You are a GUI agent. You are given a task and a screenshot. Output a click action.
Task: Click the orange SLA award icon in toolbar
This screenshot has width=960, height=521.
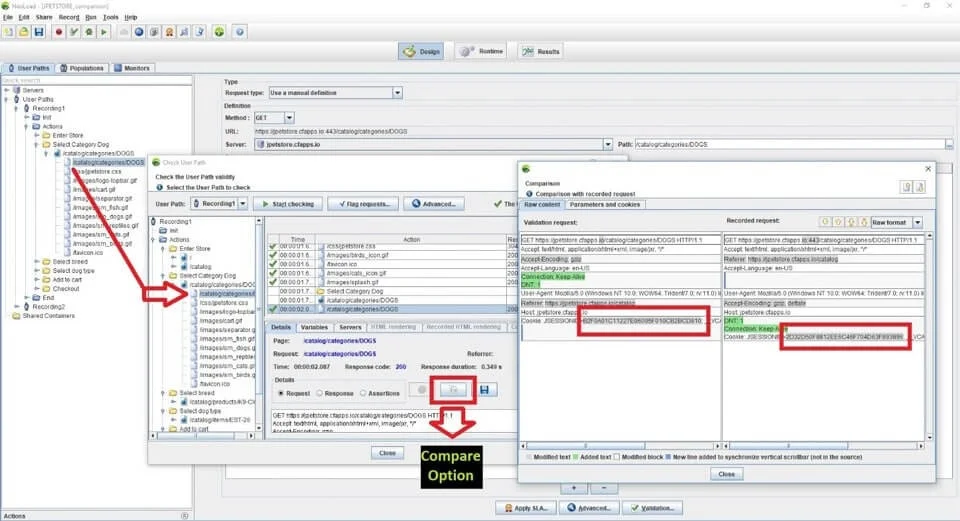tap(169, 32)
